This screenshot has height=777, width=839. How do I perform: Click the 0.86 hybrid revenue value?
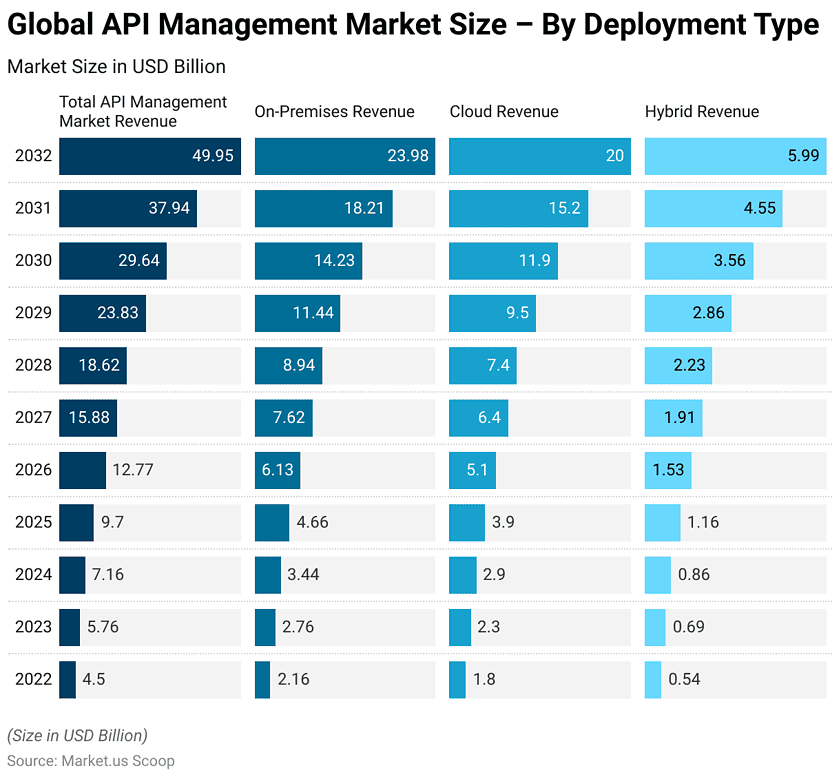click(x=694, y=574)
